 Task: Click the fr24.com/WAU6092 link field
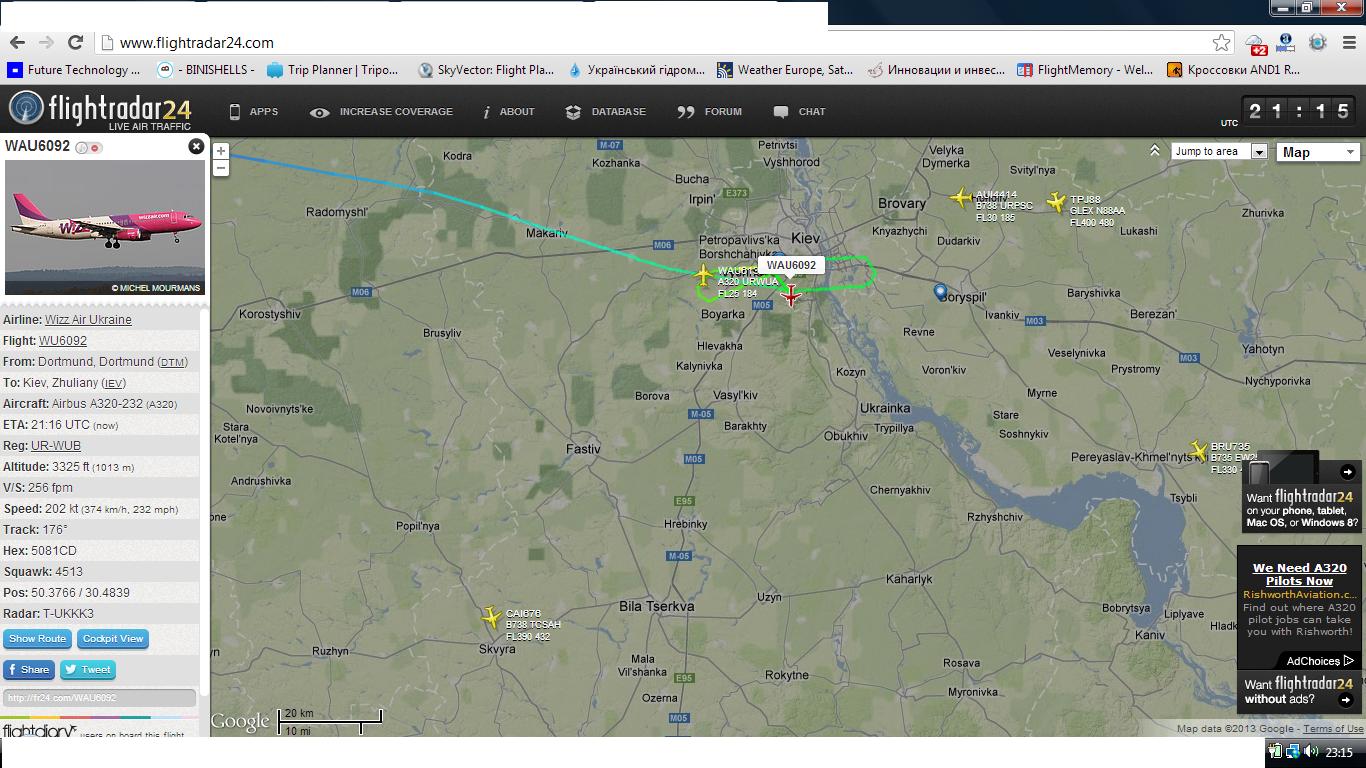[99, 698]
